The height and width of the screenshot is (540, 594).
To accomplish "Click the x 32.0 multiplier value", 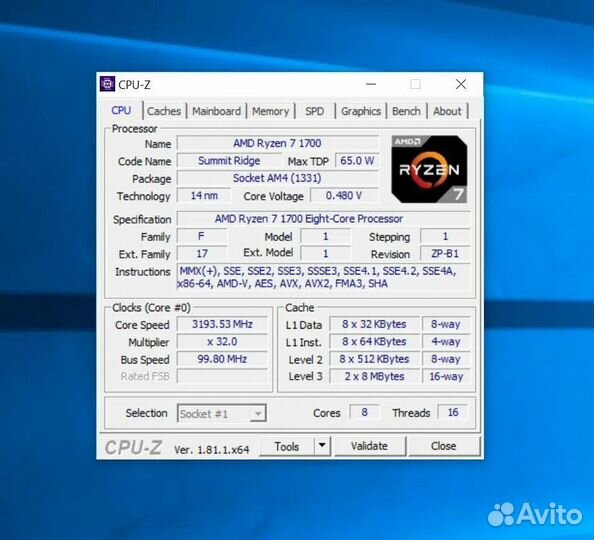I will click(222, 342).
